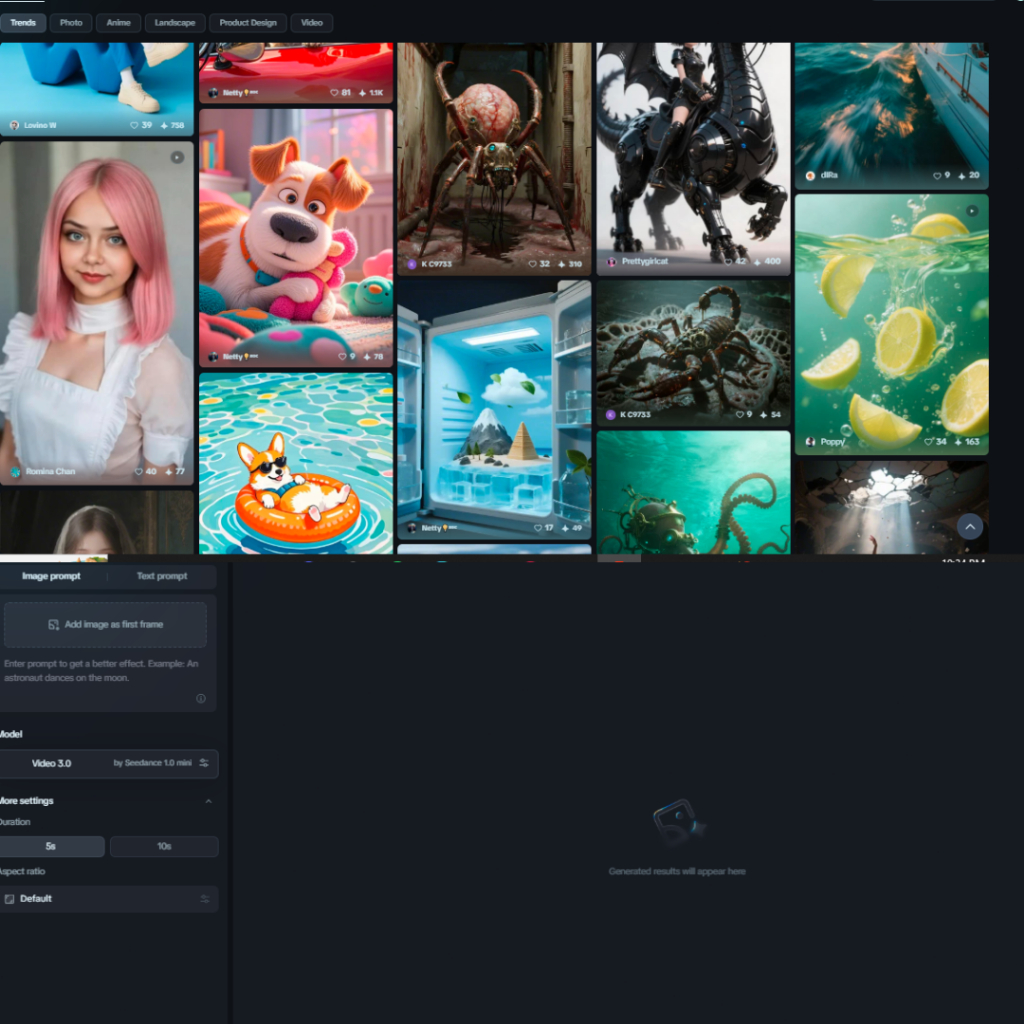1024x1024 pixels.
Task: Open the diver and tentacle underwater thumbnail
Action: (693, 492)
